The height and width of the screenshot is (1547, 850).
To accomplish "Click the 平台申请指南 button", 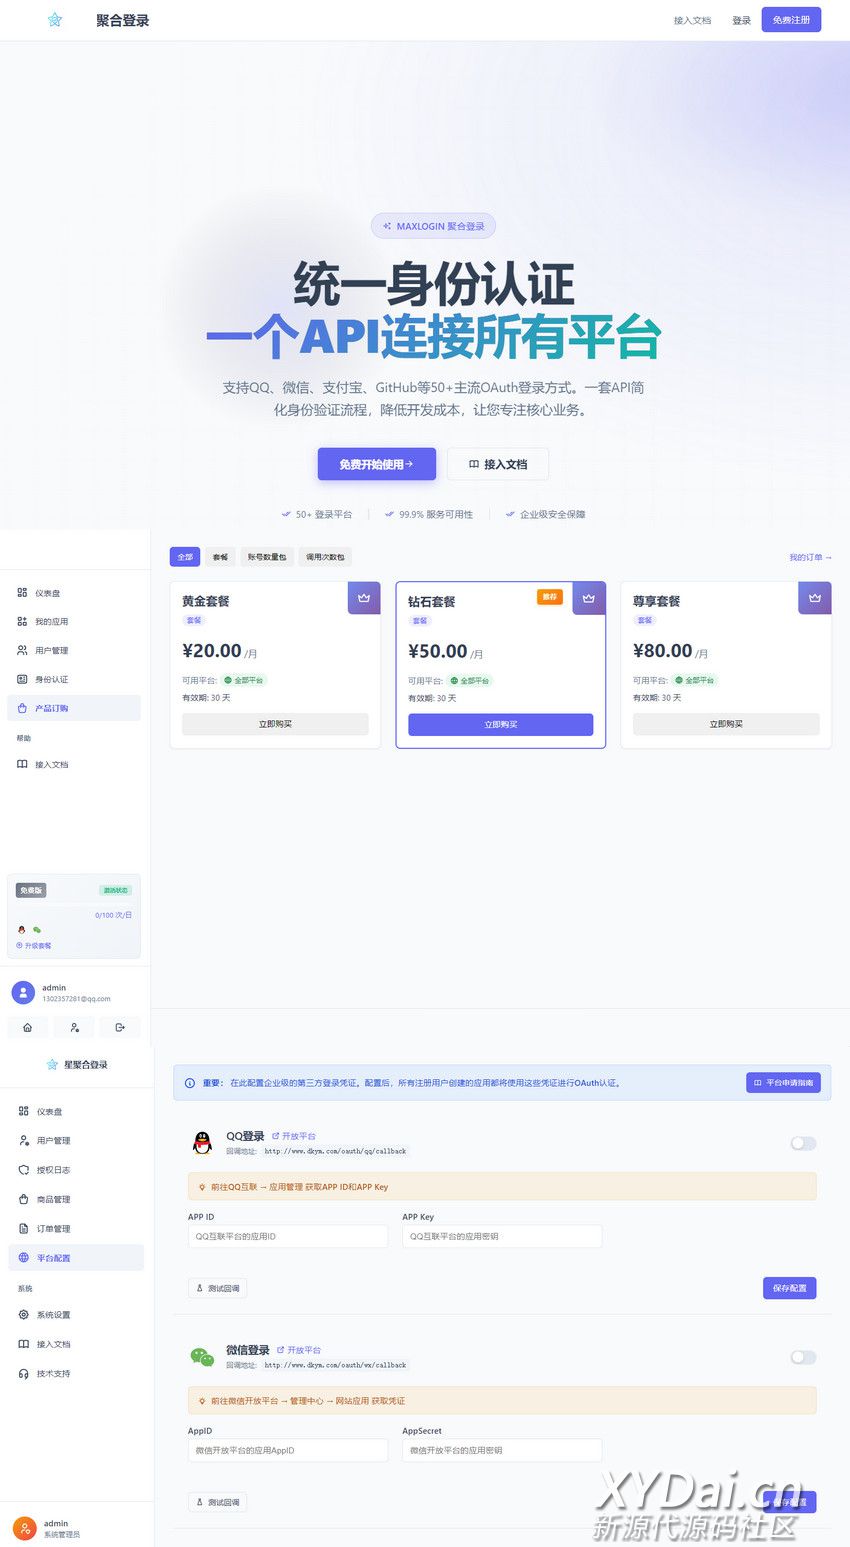I will click(x=783, y=1083).
